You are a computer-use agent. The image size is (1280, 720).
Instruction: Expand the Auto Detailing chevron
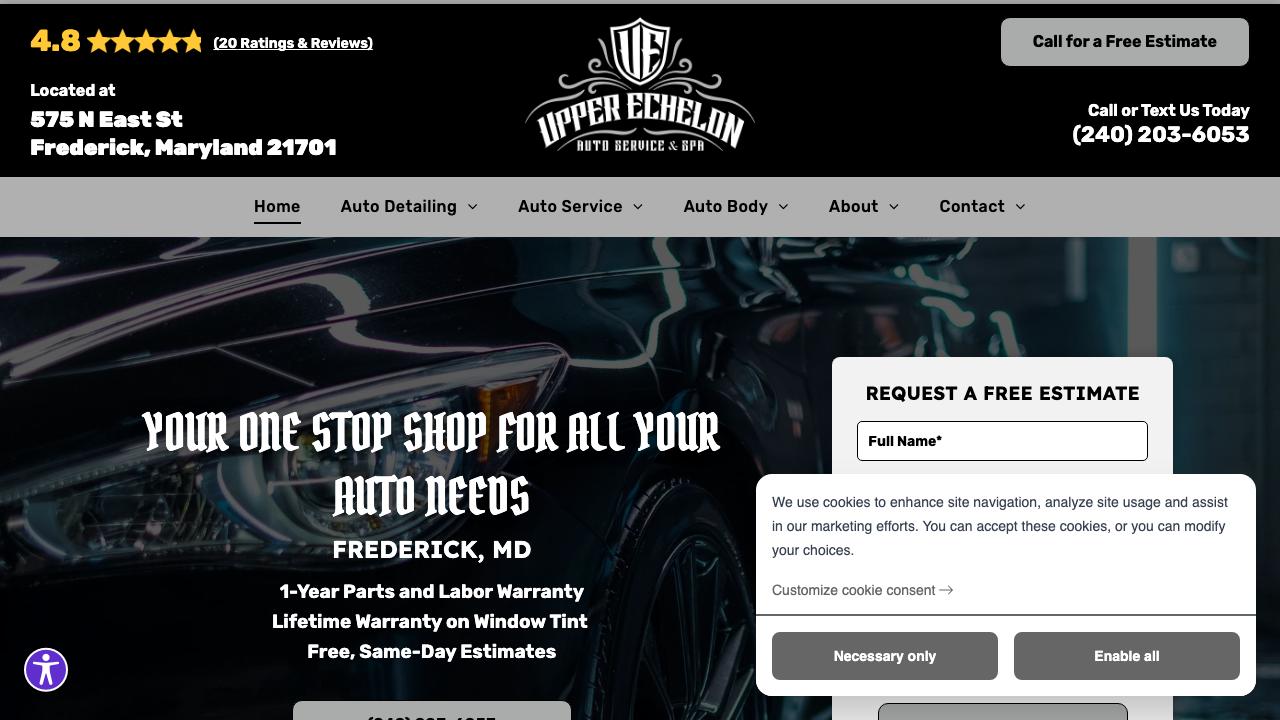472,207
